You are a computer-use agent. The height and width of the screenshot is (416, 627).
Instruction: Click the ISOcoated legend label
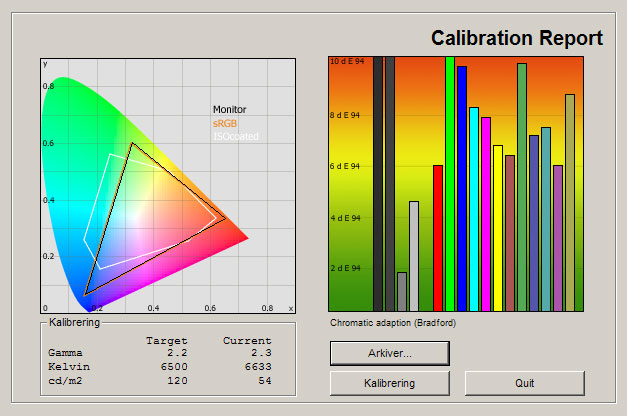pyautogui.click(x=234, y=136)
